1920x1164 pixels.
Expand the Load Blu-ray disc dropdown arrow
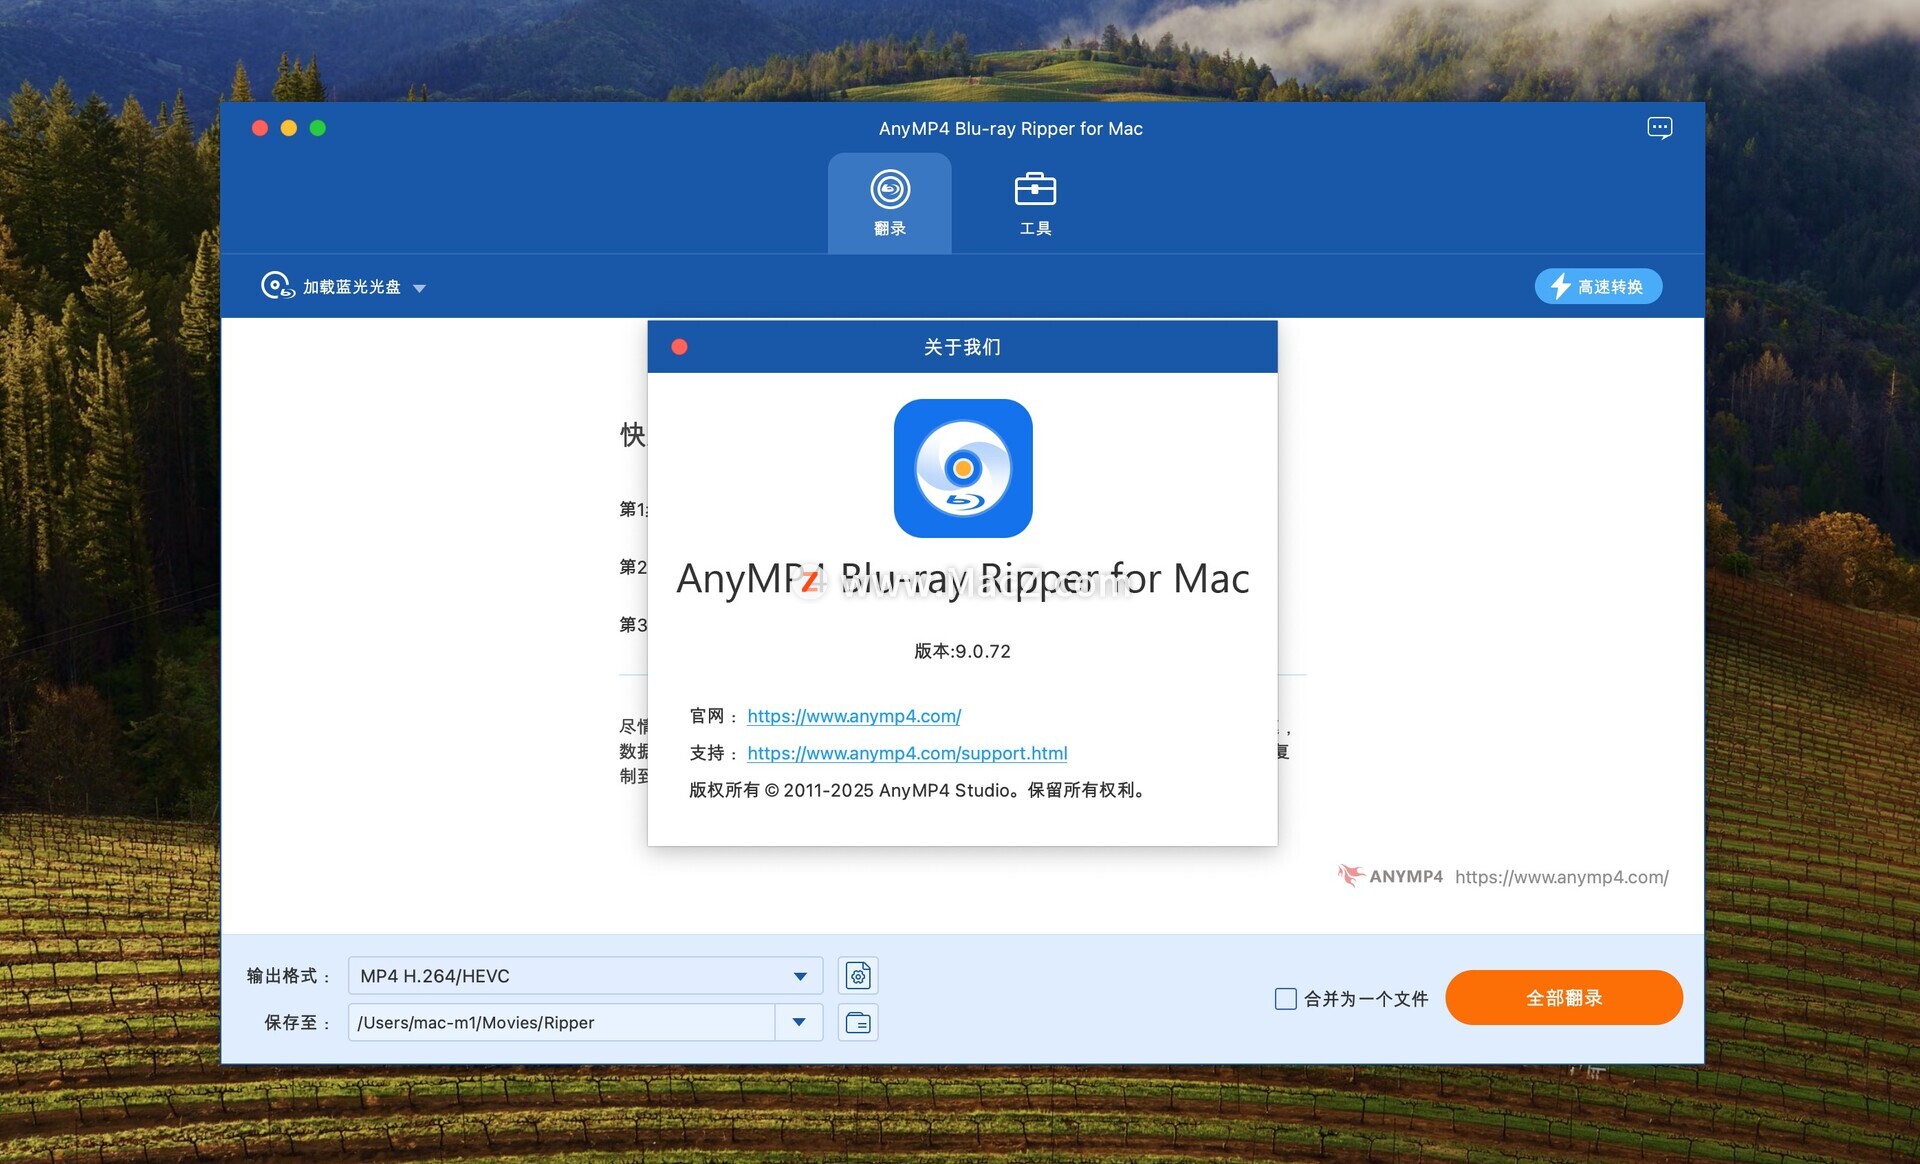pyautogui.click(x=420, y=289)
